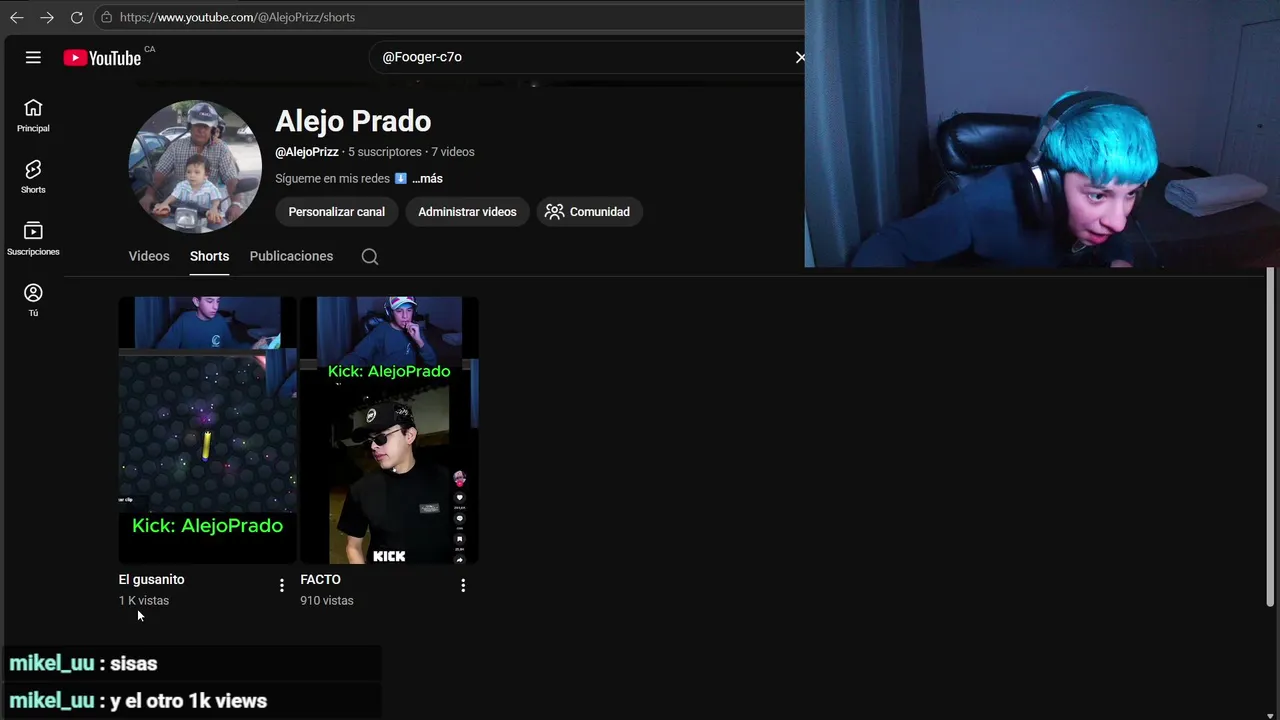This screenshot has height=720, width=1280.
Task: Open the Comunidad button
Action: click(589, 212)
